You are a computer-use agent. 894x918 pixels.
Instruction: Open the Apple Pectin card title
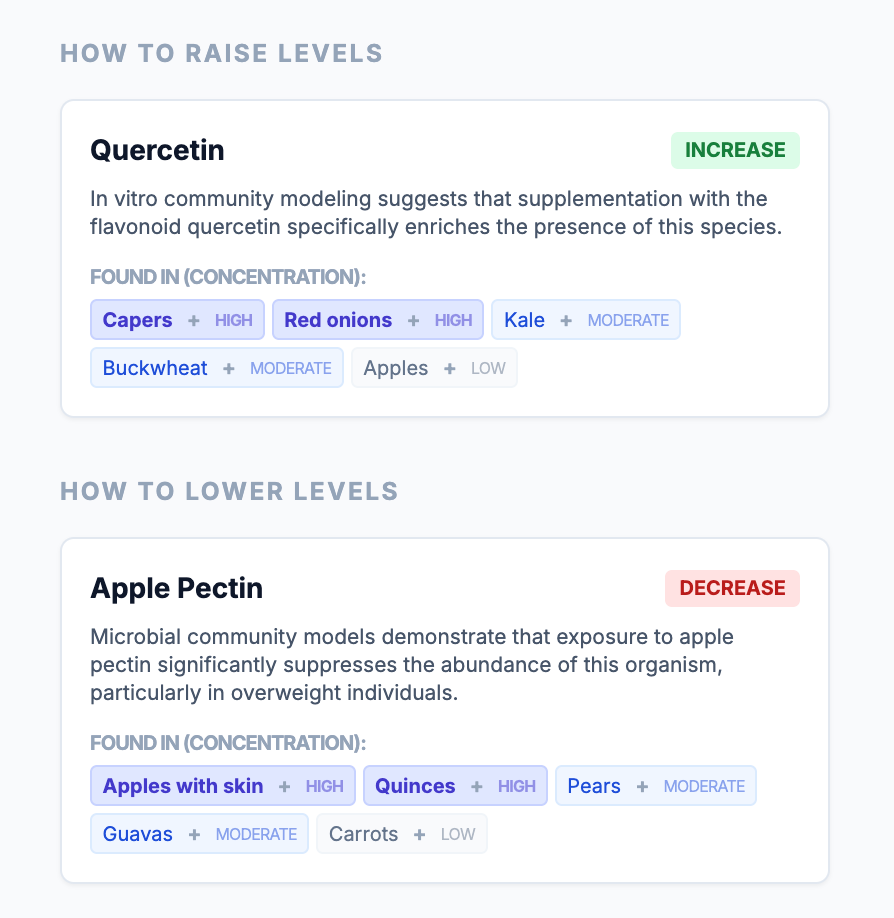pyautogui.click(x=177, y=589)
